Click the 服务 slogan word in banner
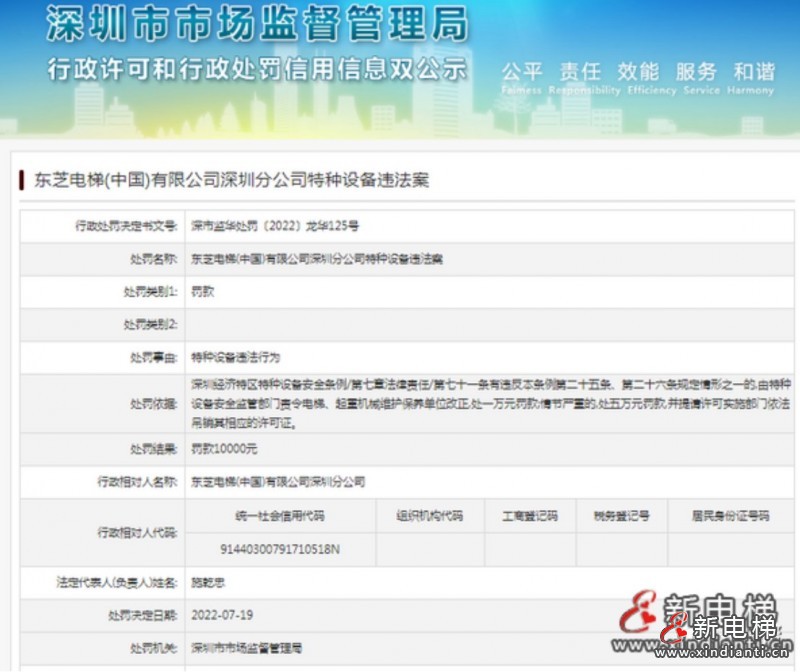The height and width of the screenshot is (672, 800). click(696, 72)
